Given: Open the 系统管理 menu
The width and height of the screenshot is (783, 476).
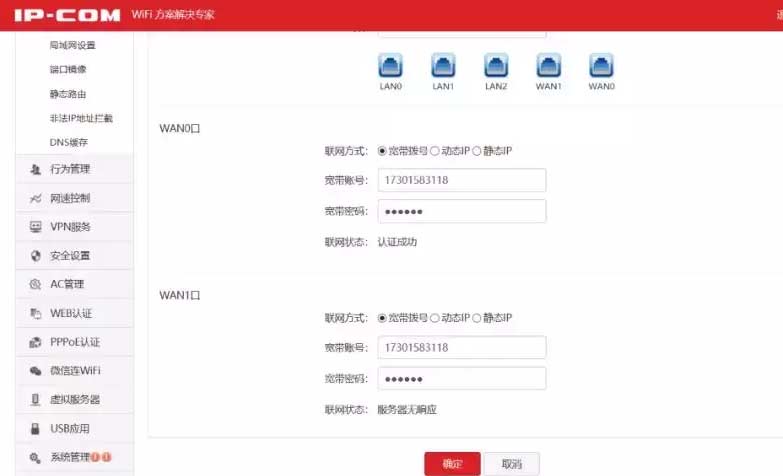Looking at the screenshot, I should [74, 458].
